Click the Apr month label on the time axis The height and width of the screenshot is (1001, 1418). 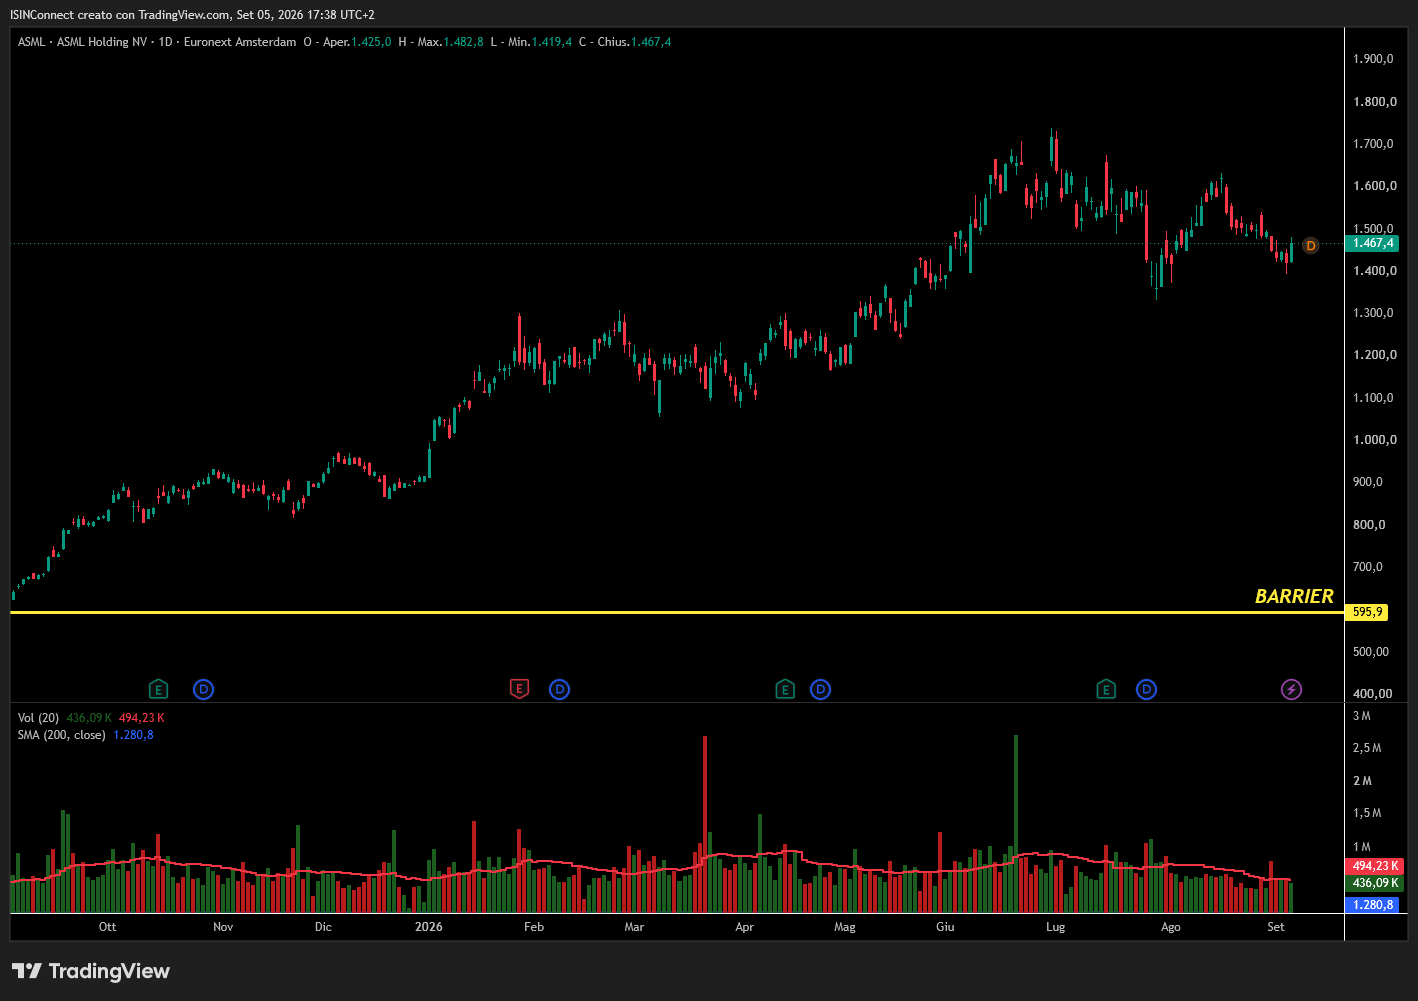pyautogui.click(x=744, y=927)
